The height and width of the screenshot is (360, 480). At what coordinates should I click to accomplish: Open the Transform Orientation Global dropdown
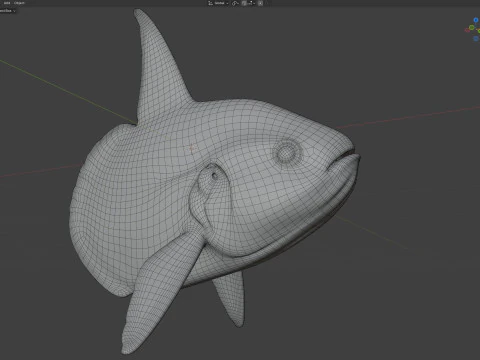(x=219, y=3)
